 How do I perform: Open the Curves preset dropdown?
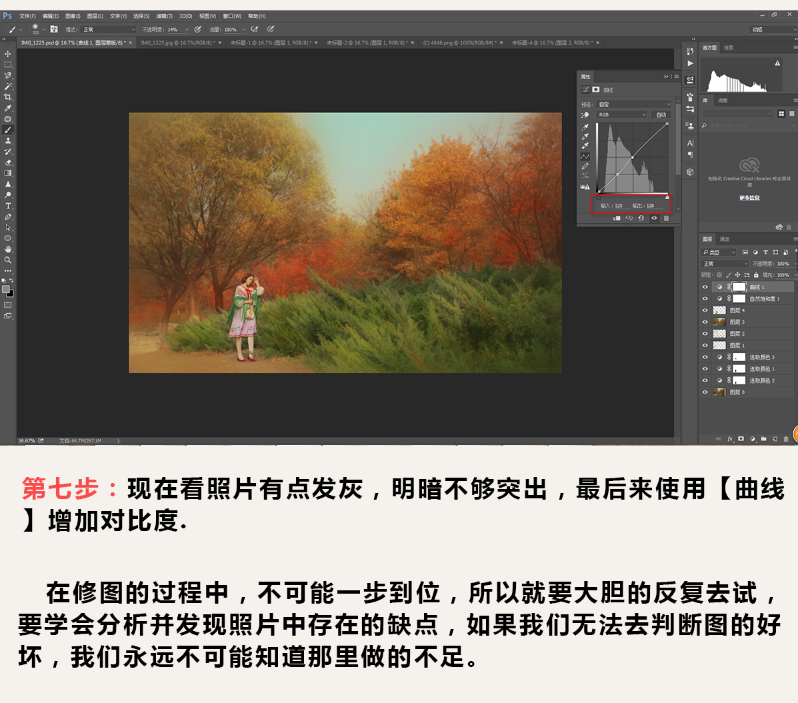[634, 104]
